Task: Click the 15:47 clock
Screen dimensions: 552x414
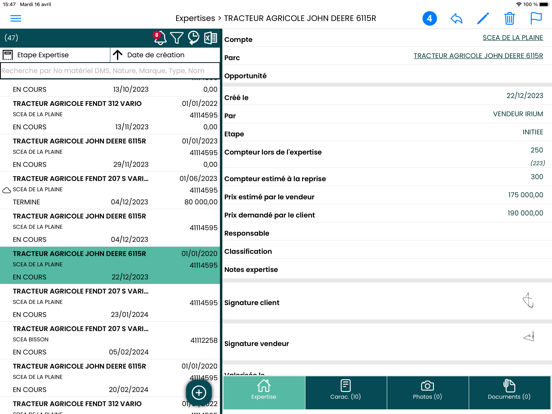Action: (x=9, y=4)
